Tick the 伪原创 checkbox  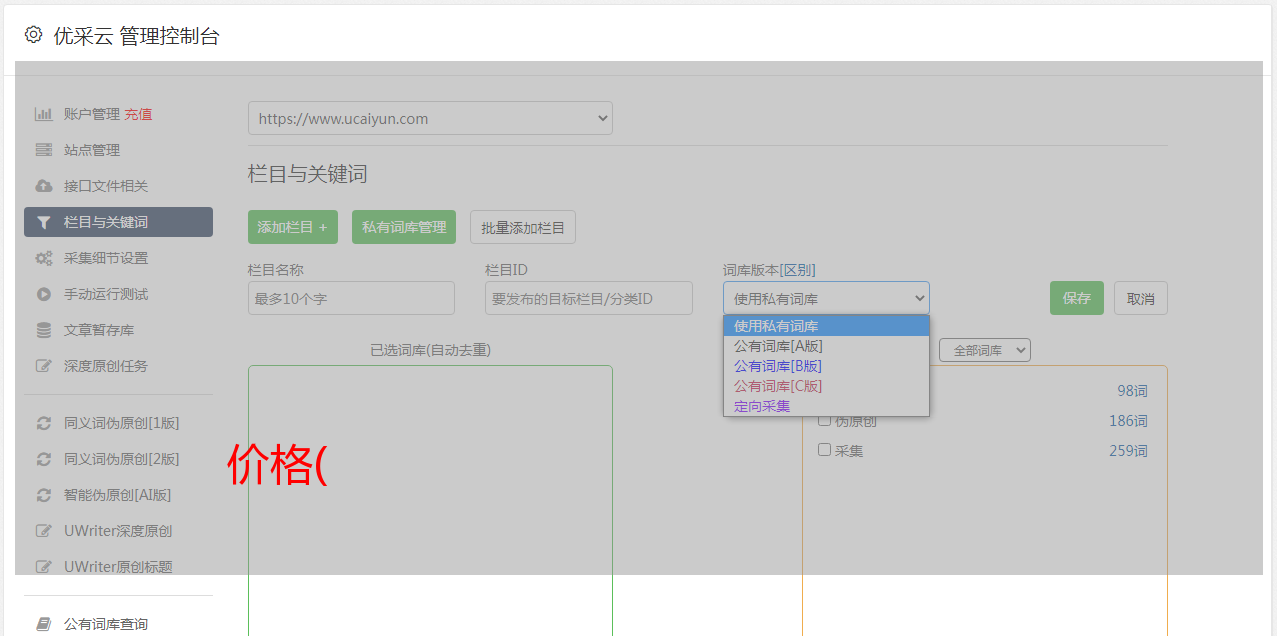click(825, 420)
